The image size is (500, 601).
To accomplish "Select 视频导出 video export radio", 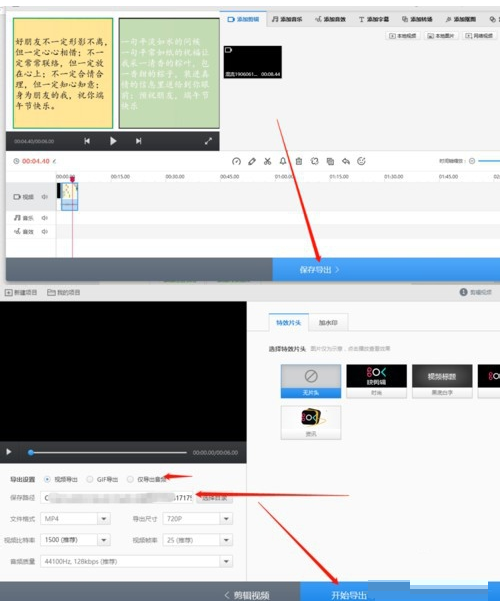I will tap(47, 479).
